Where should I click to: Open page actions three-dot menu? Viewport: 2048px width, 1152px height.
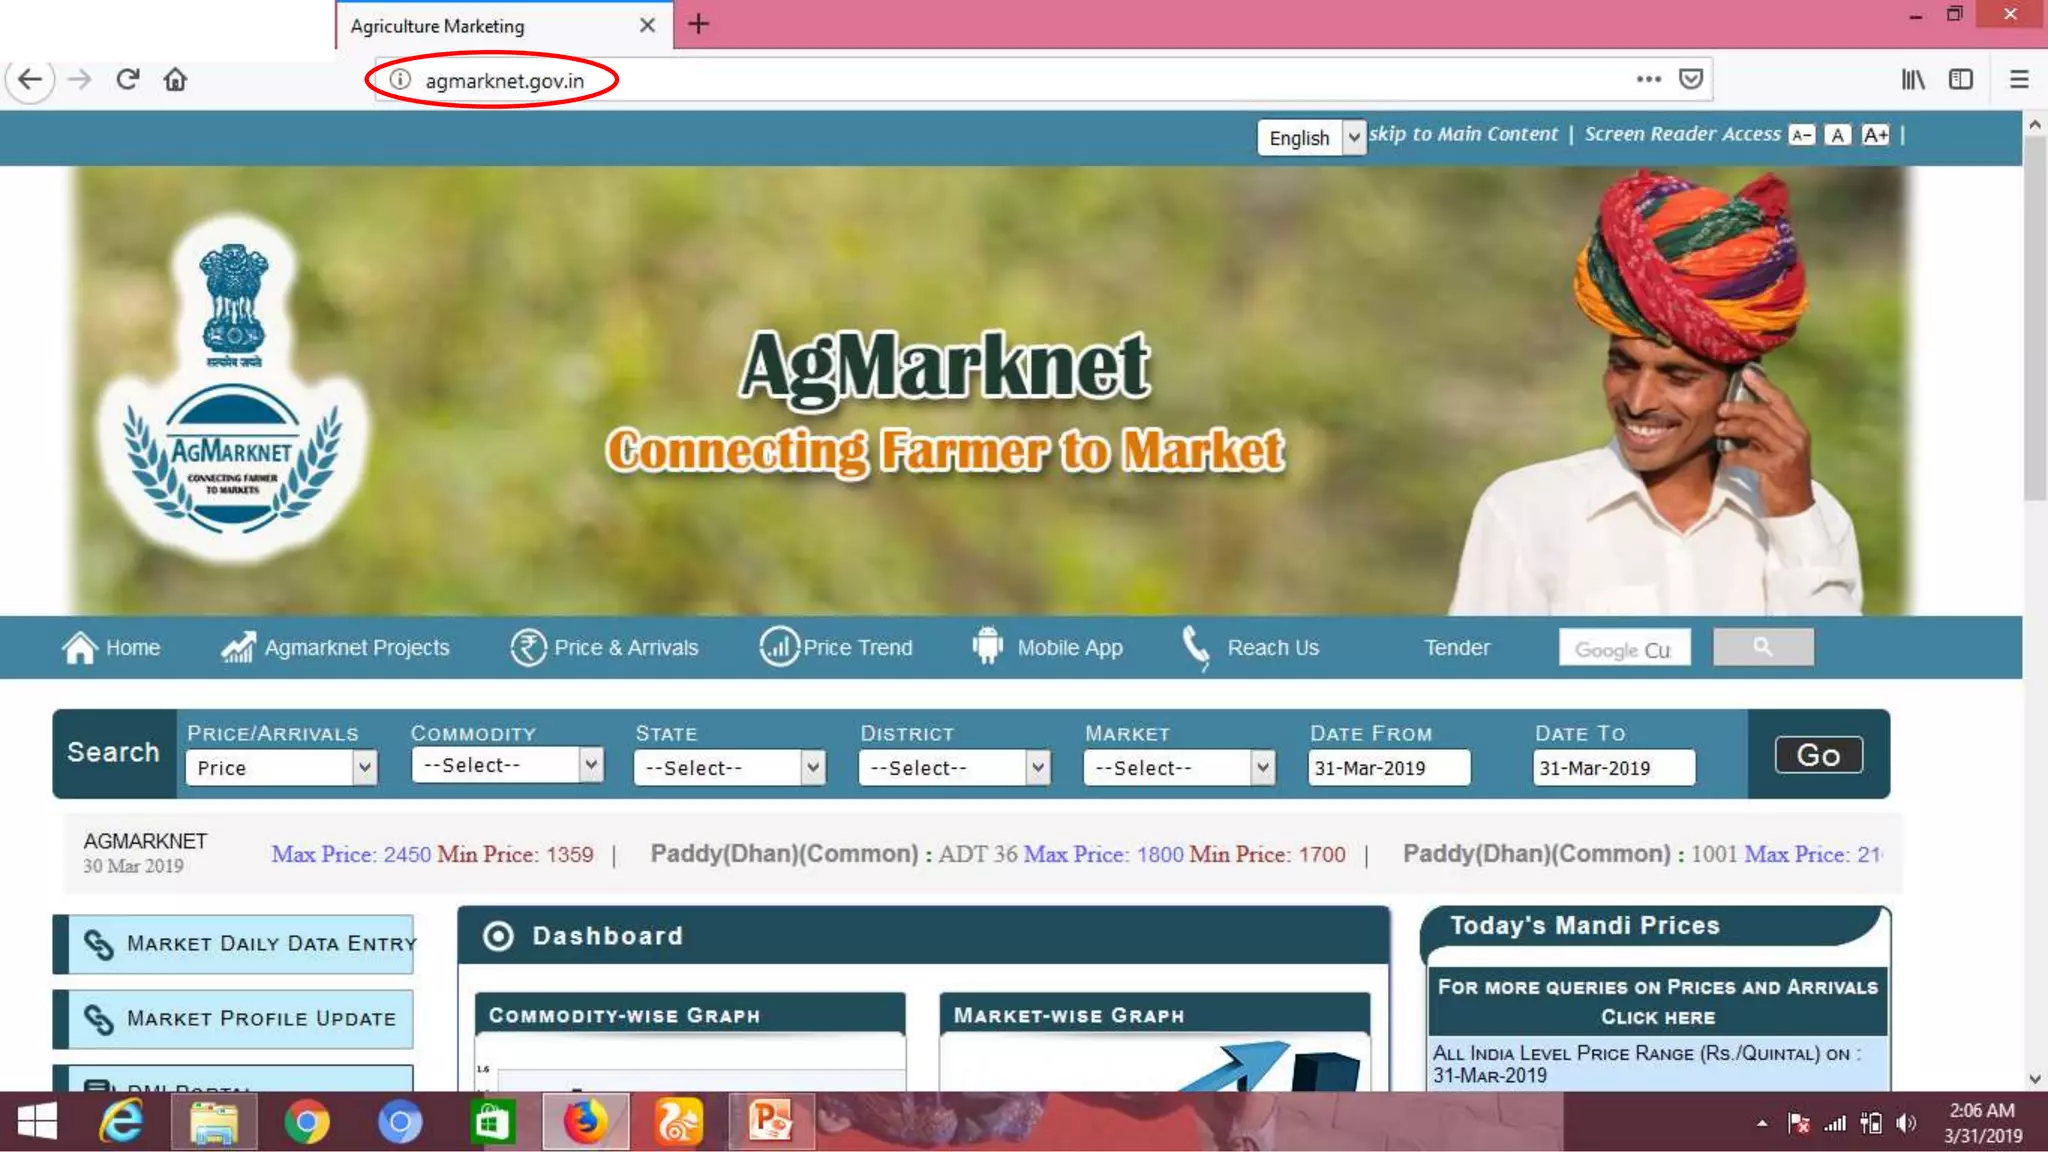coord(1648,79)
